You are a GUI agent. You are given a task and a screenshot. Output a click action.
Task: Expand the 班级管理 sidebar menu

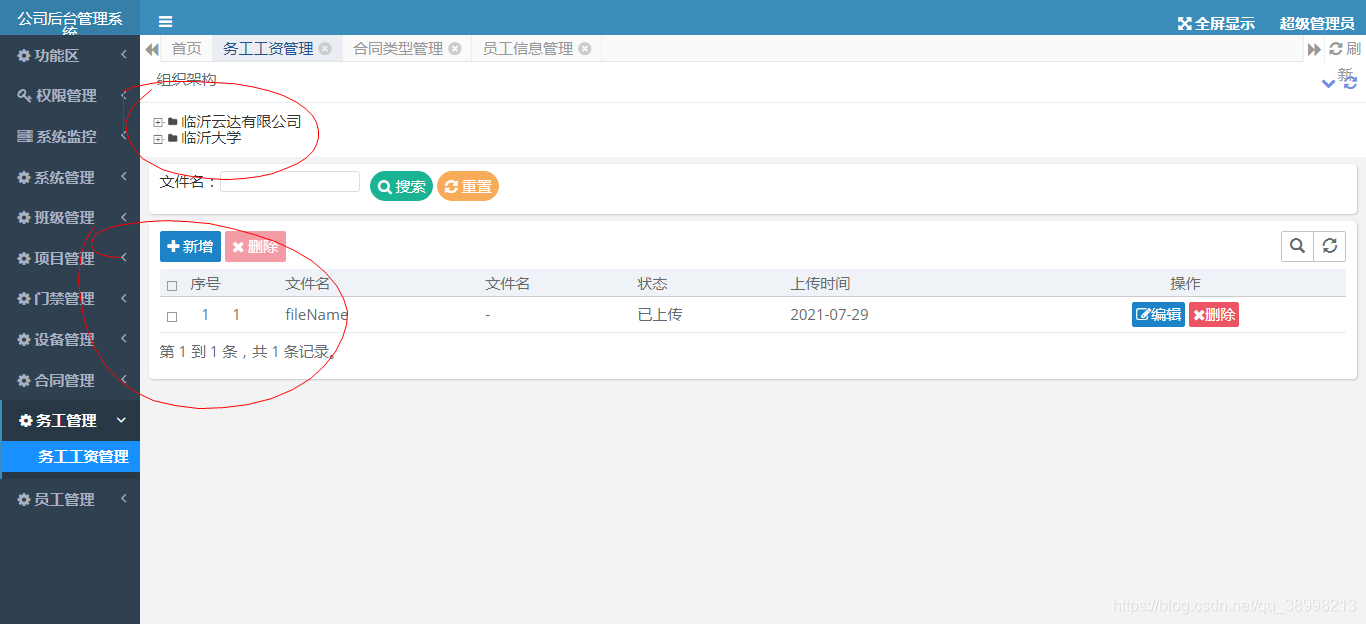70,218
